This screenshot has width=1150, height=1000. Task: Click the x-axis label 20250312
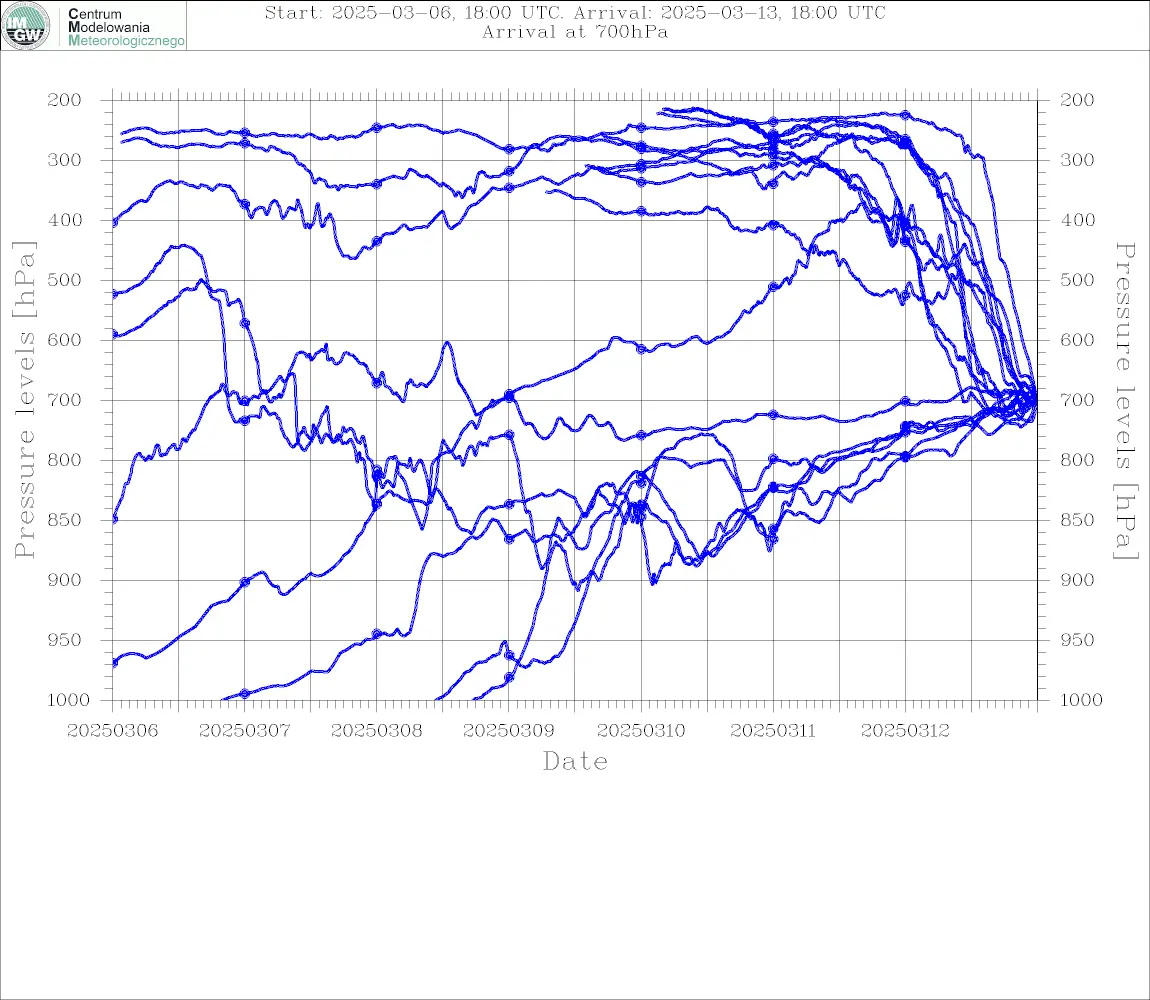click(x=905, y=731)
